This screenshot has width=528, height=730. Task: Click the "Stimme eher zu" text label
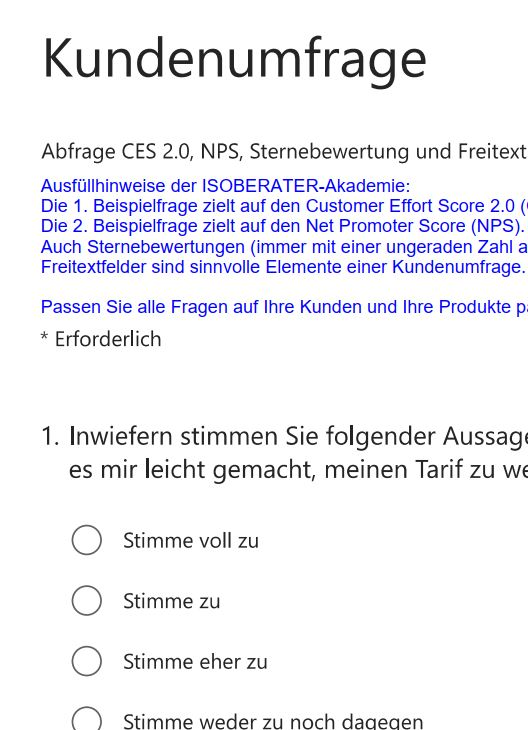tap(195, 662)
